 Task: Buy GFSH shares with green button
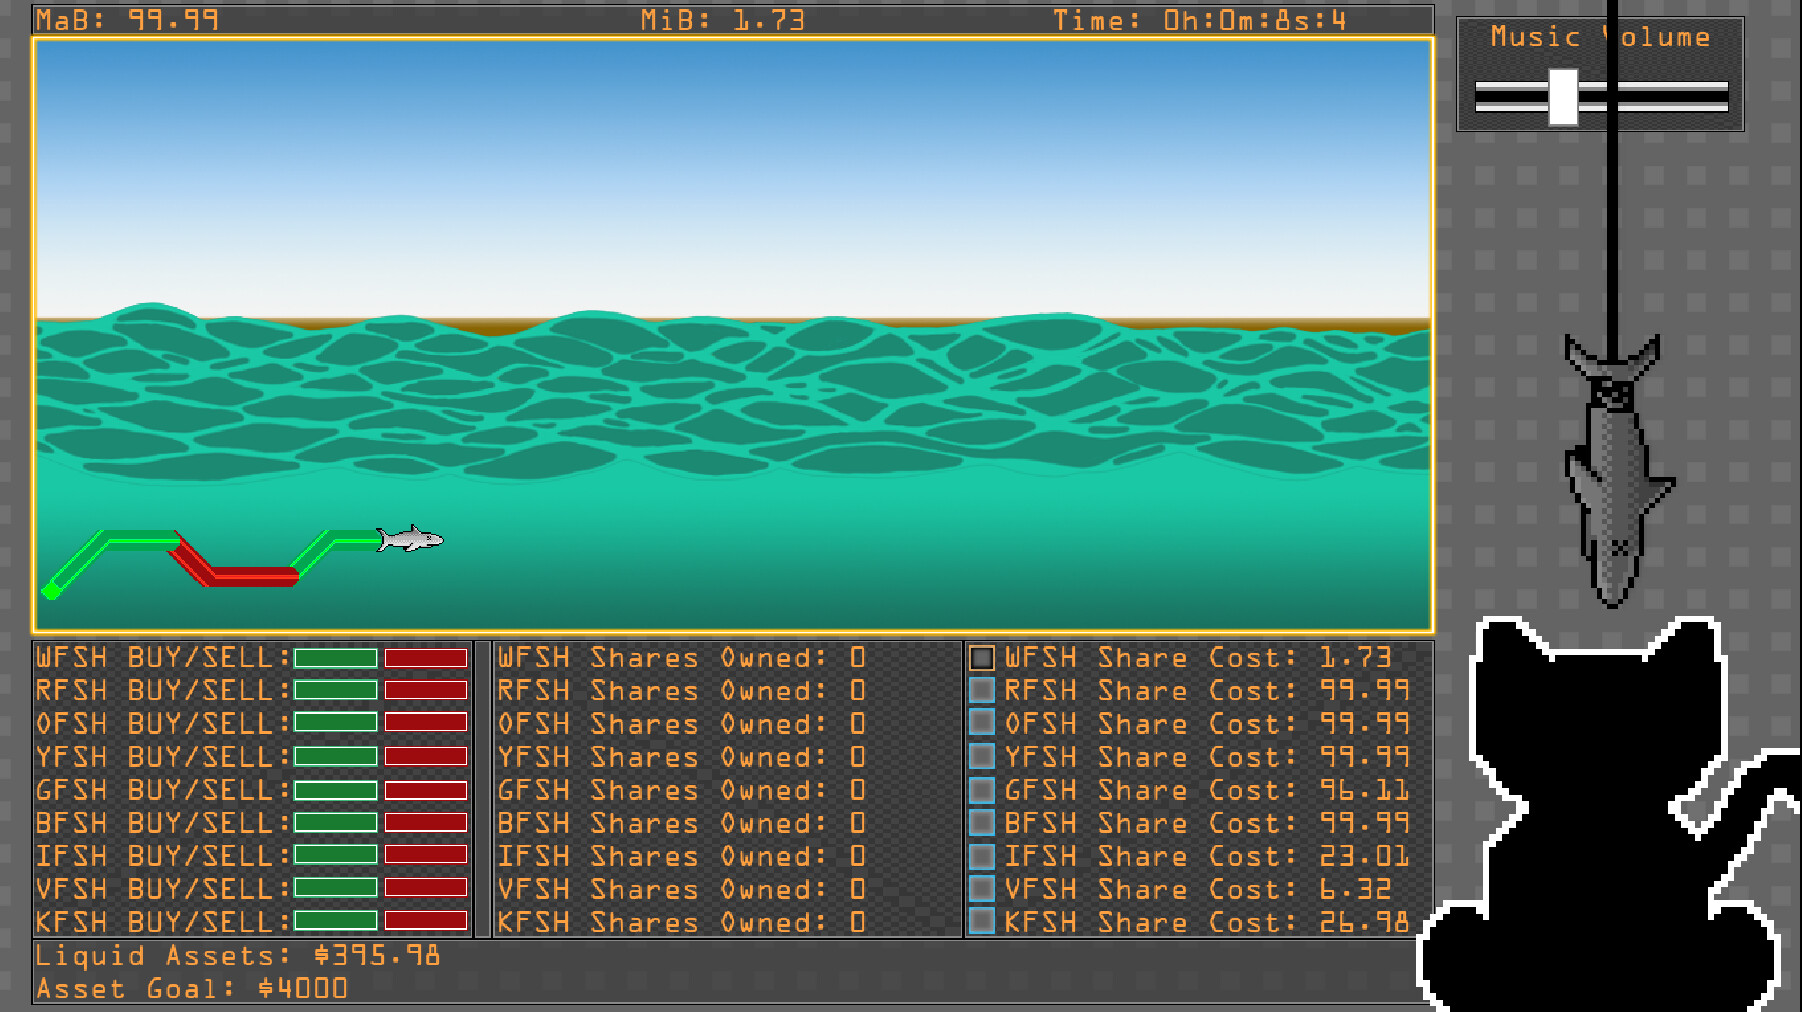[335, 790]
